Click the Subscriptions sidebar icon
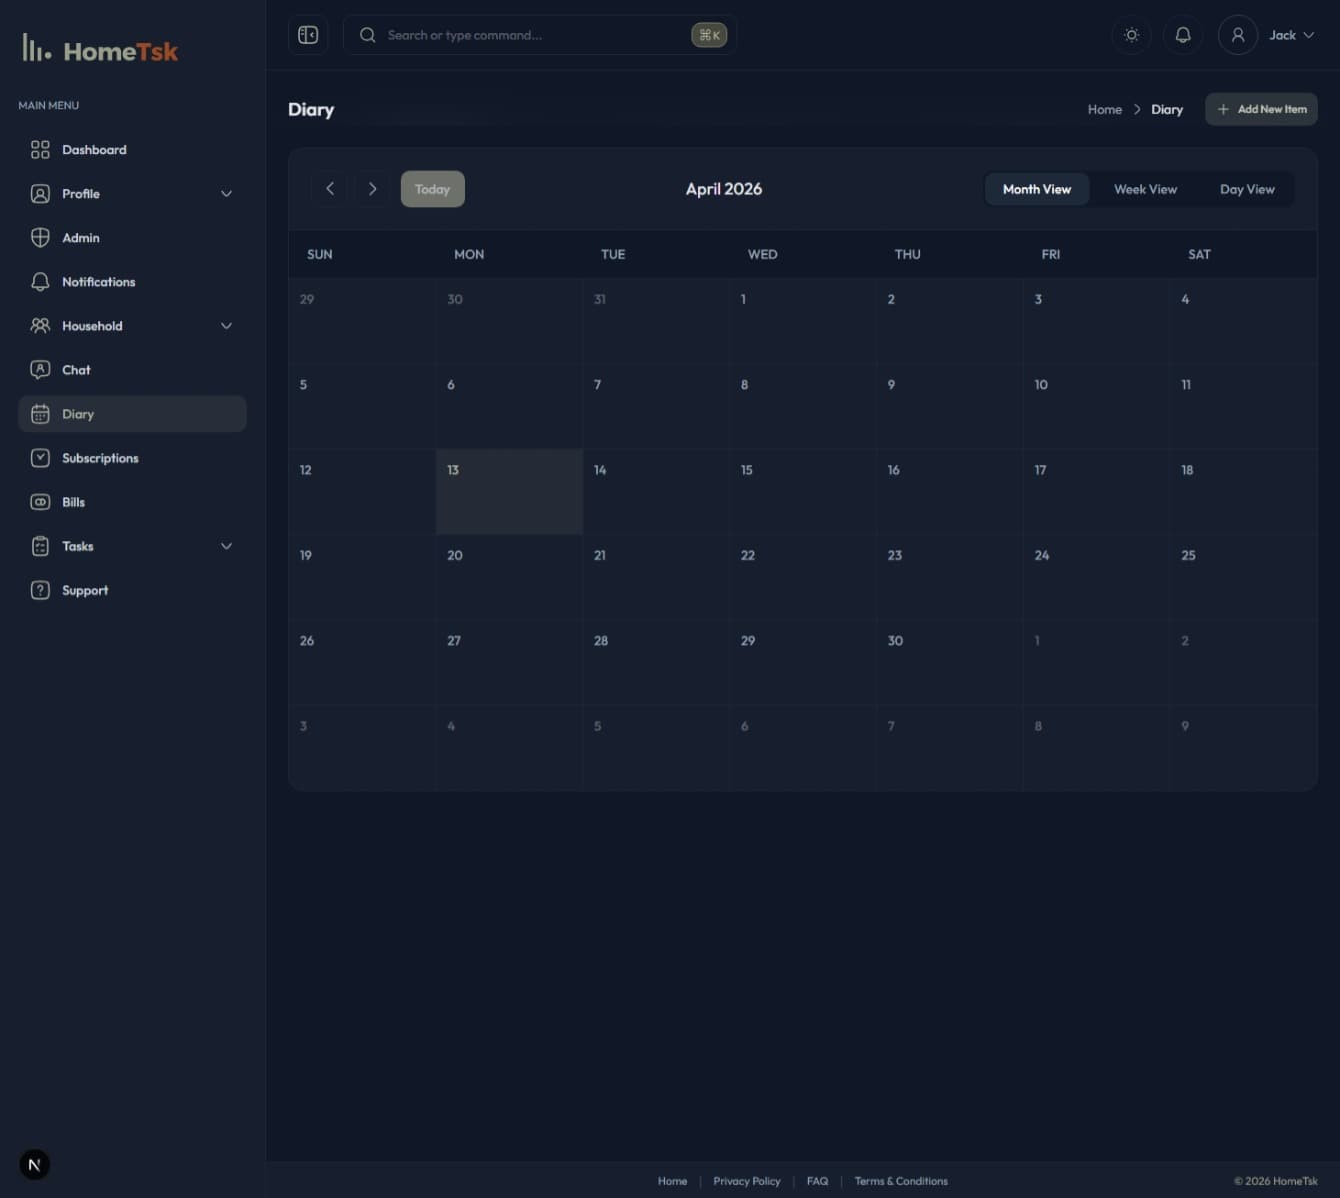Screen dimensions: 1340x1198 point(40,458)
